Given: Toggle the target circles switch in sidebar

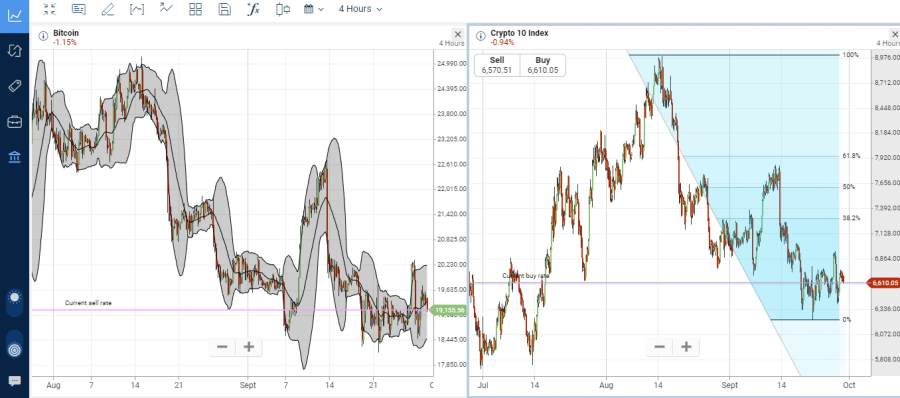Looking at the screenshot, I should [14, 343].
